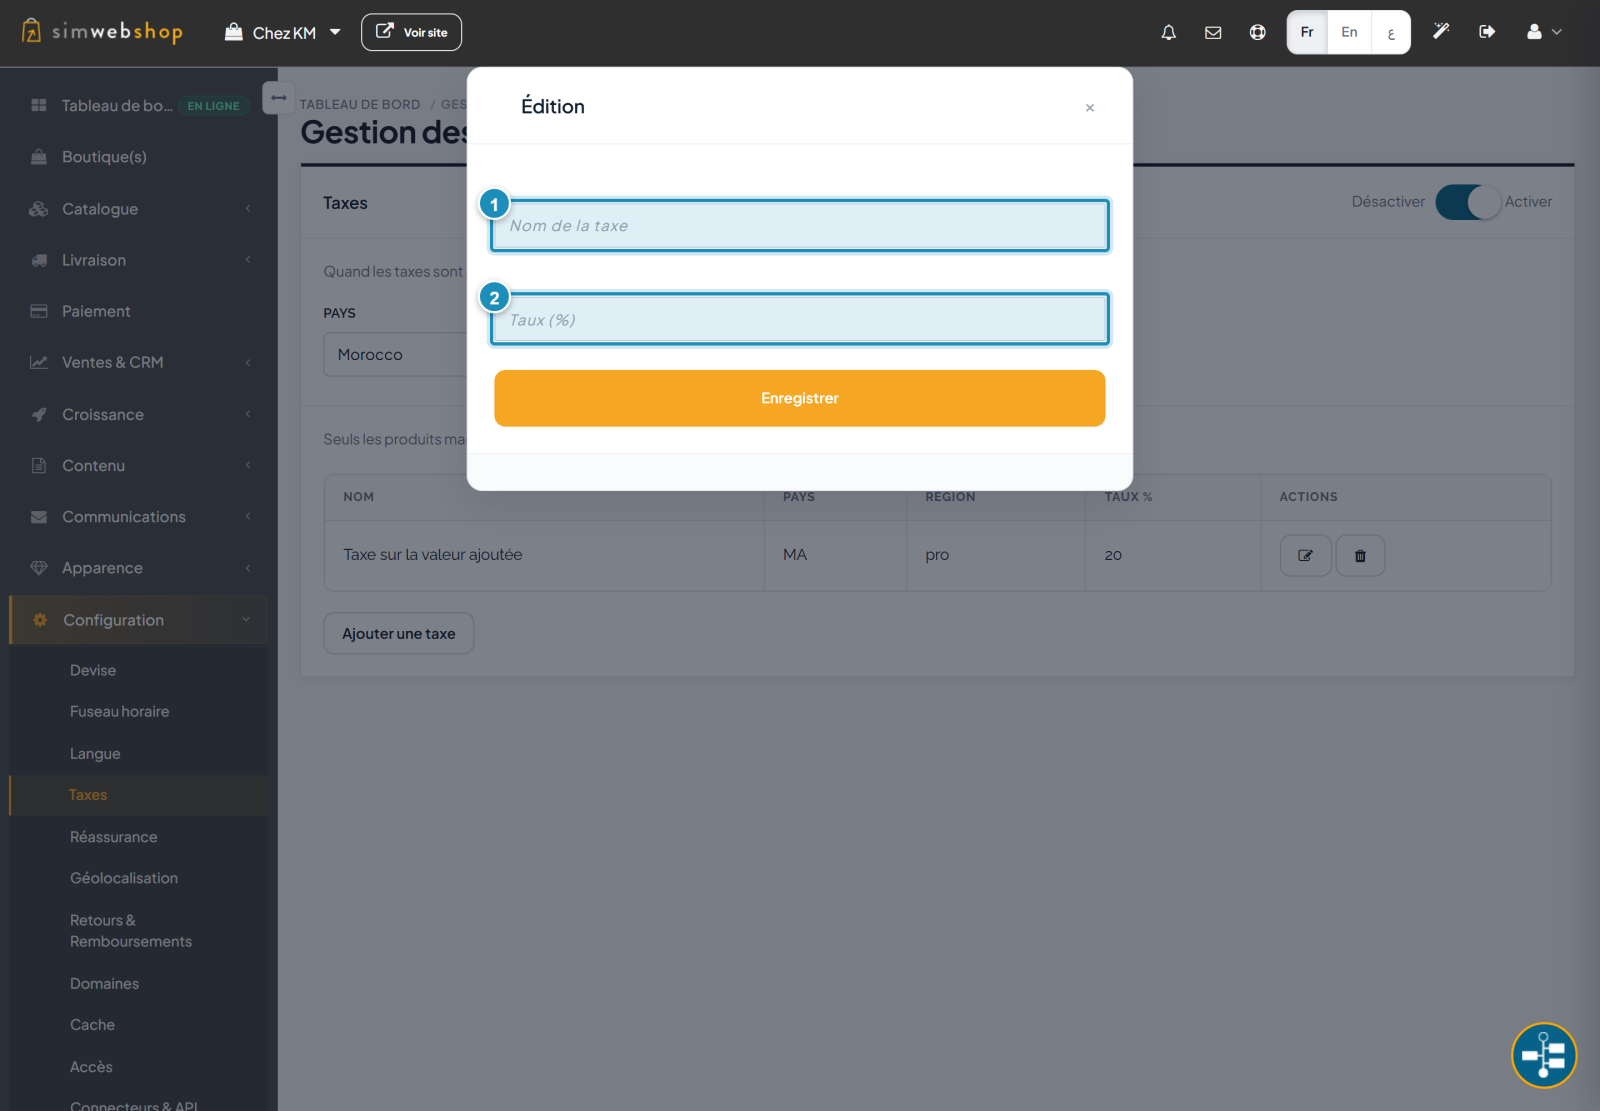Open the Domaines submenu item

(104, 984)
